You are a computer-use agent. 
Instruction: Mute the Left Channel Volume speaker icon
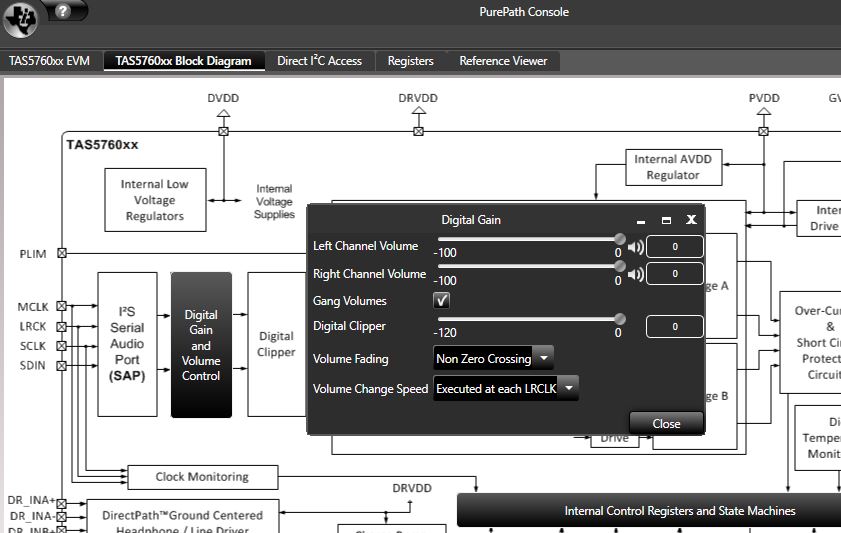636,247
